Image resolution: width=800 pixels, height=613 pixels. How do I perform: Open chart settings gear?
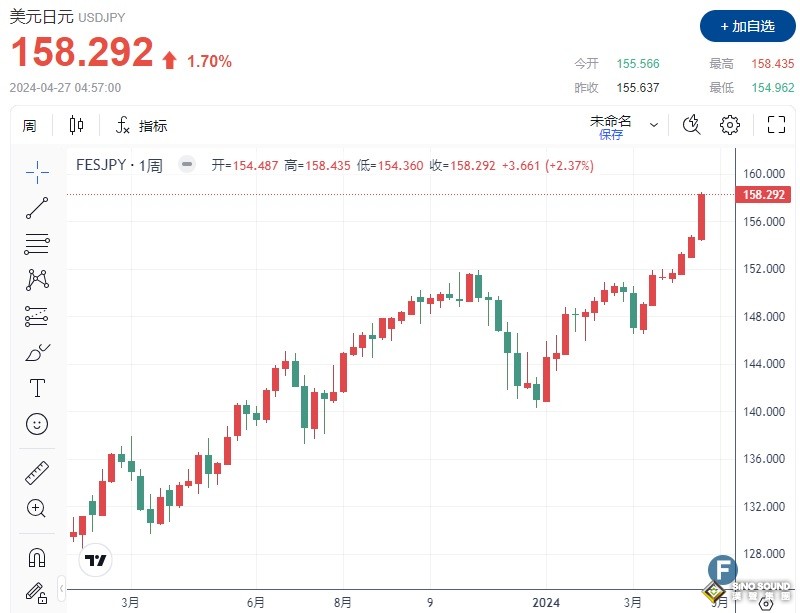tap(730, 125)
